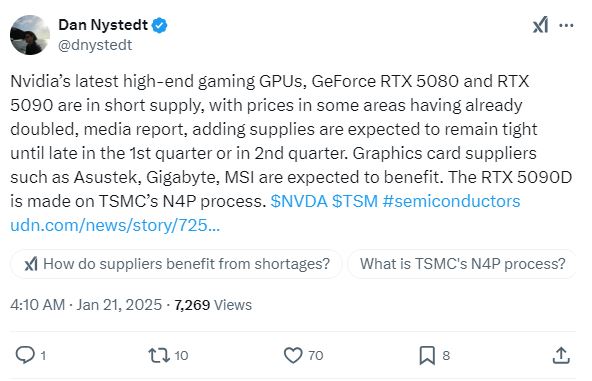Click the 7,269 Views count
Image resolution: width=592 pixels, height=381 pixels.
click(x=213, y=304)
